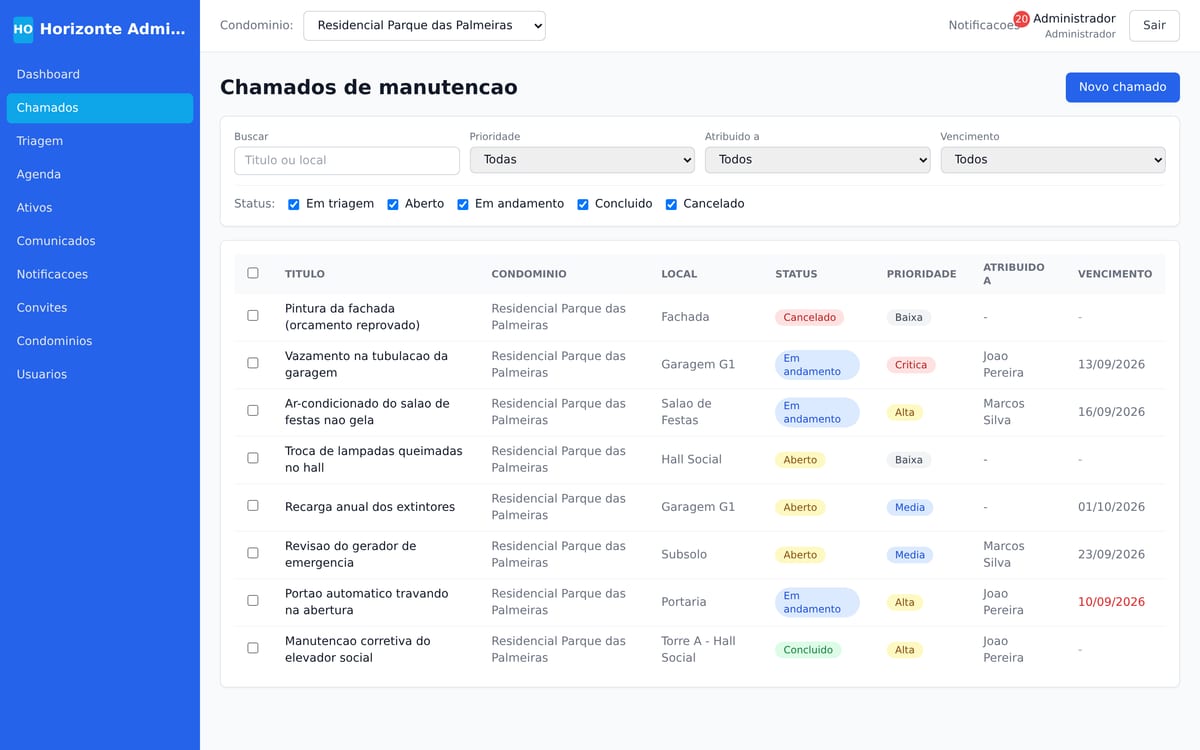Open Recarga anual dos extintores ticket

[370, 507]
